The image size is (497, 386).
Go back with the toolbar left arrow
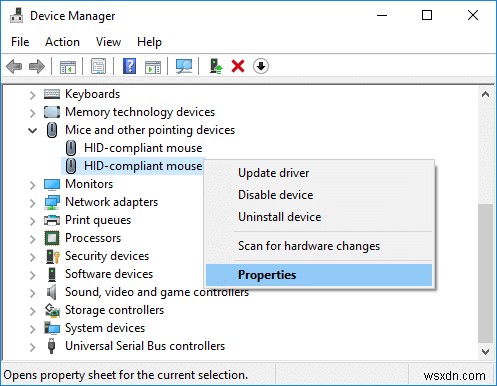click(14, 66)
